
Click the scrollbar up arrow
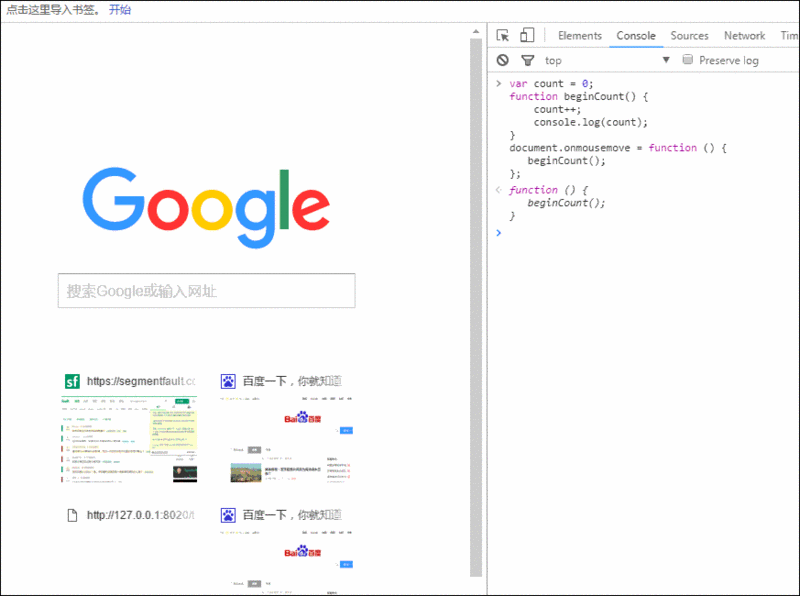point(476,32)
